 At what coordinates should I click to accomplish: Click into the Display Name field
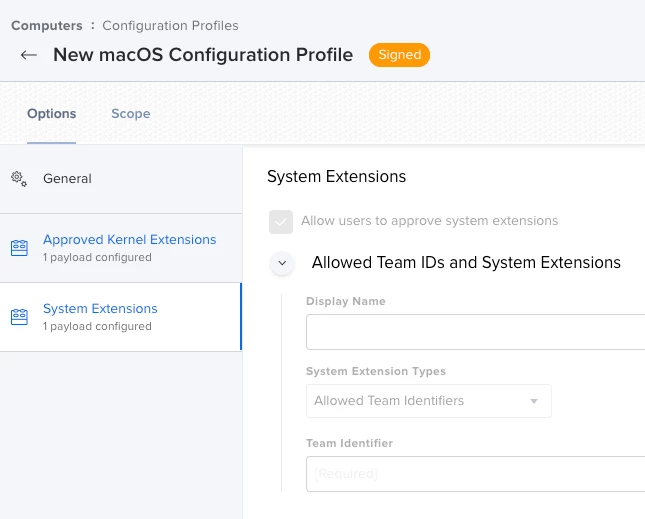[x=476, y=332]
